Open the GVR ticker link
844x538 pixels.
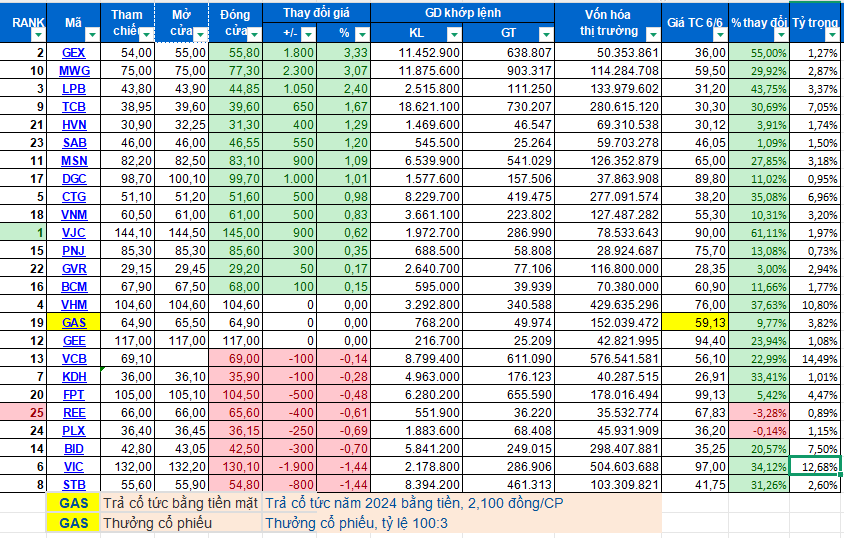(x=74, y=268)
